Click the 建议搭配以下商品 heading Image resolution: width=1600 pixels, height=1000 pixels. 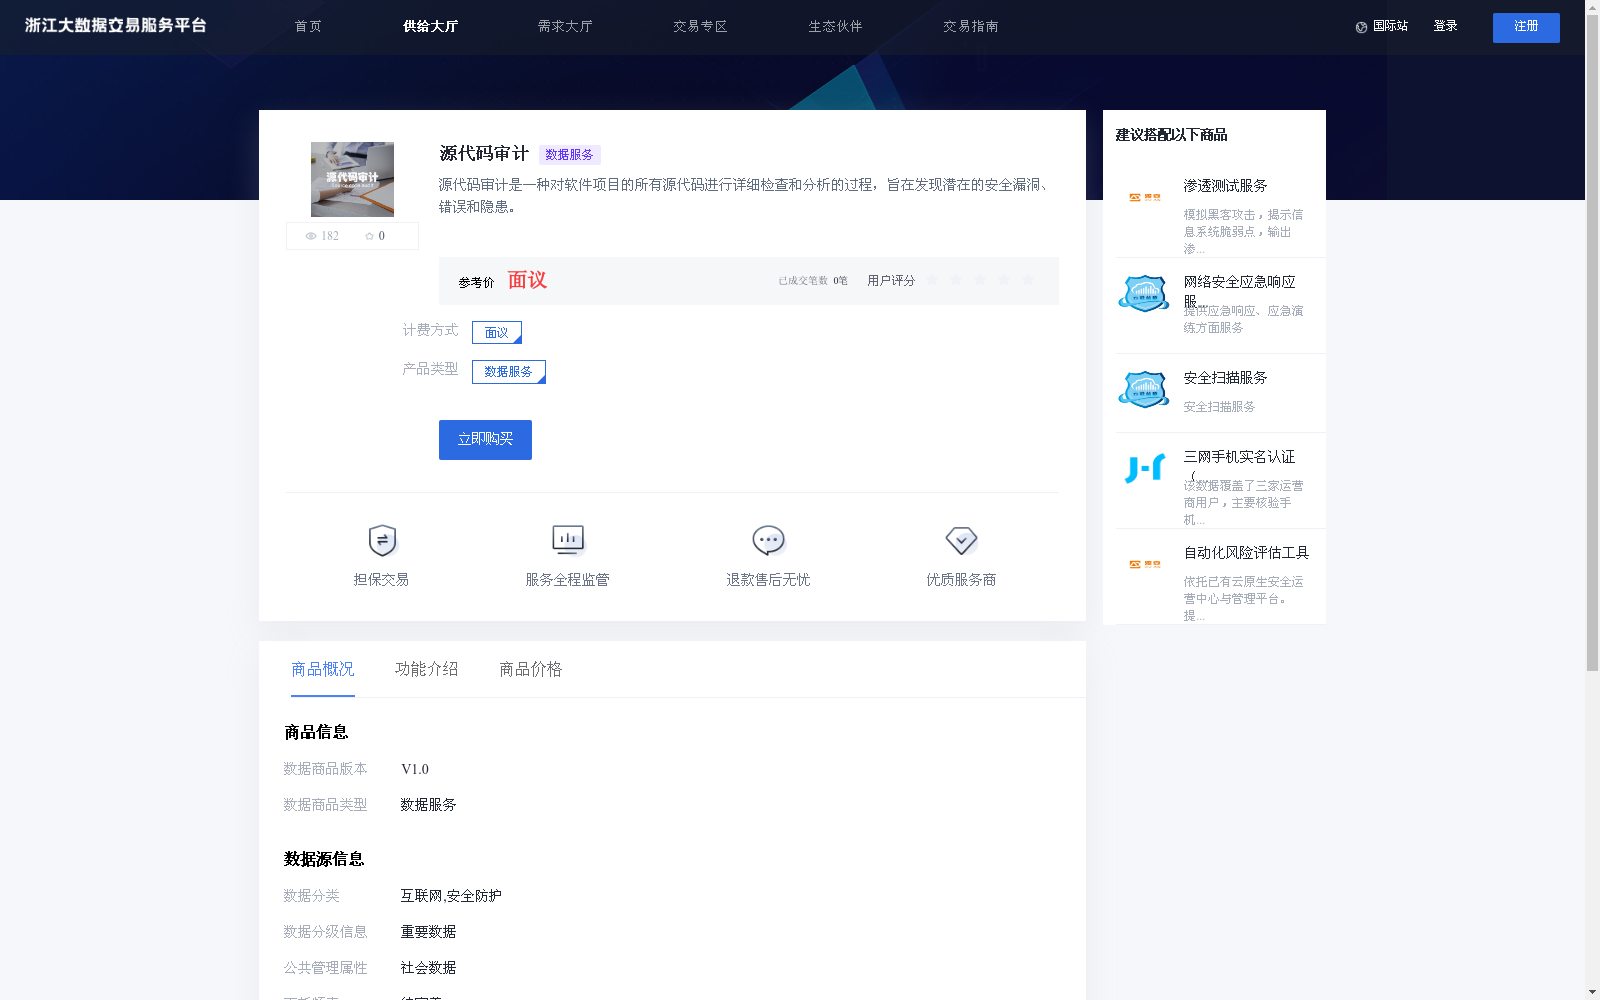pyautogui.click(x=1171, y=135)
